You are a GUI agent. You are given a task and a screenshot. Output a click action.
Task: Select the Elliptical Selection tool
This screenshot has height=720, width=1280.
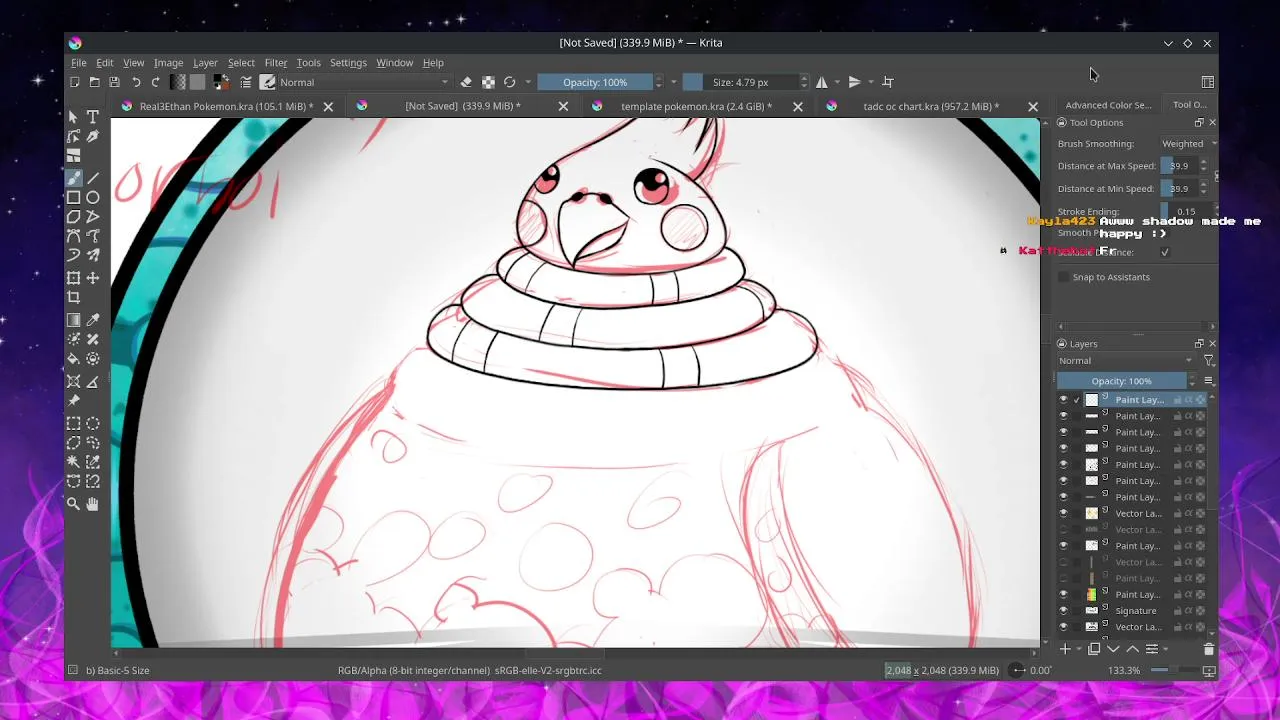pos(93,423)
